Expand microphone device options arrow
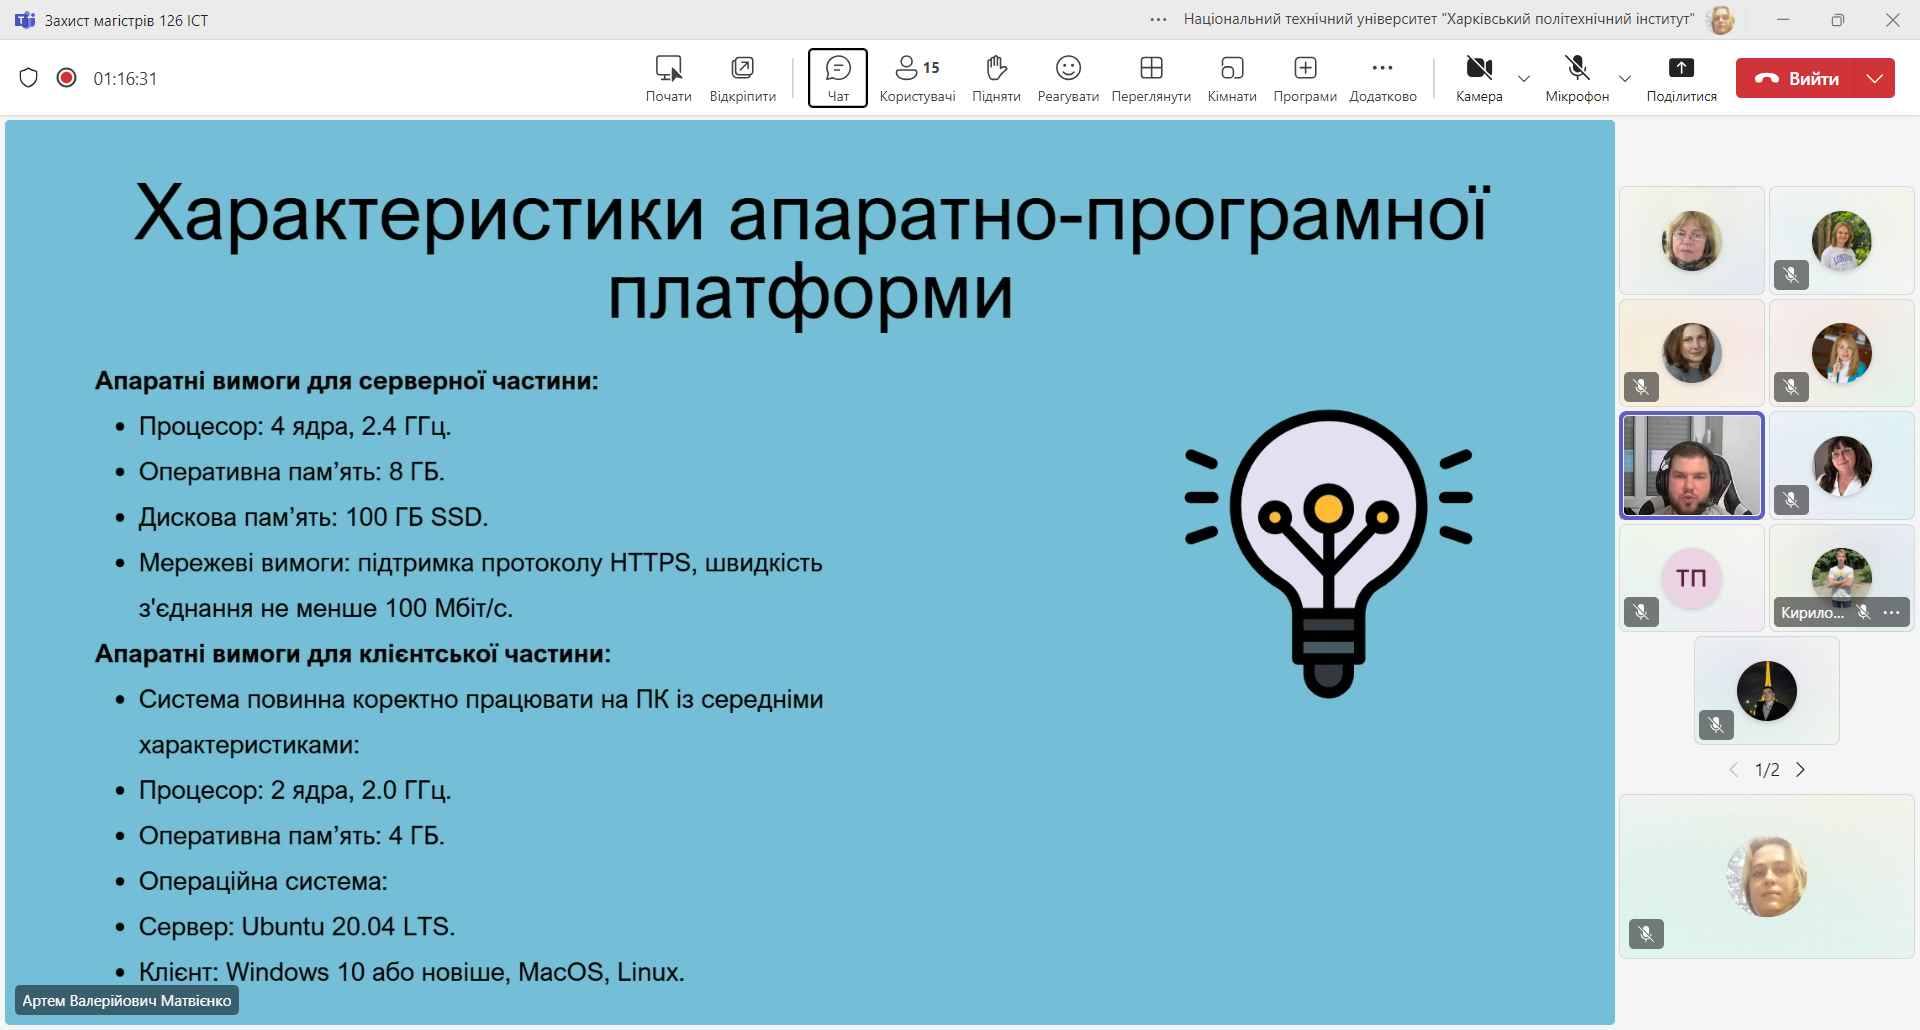The height and width of the screenshot is (1030, 1920). (1625, 78)
